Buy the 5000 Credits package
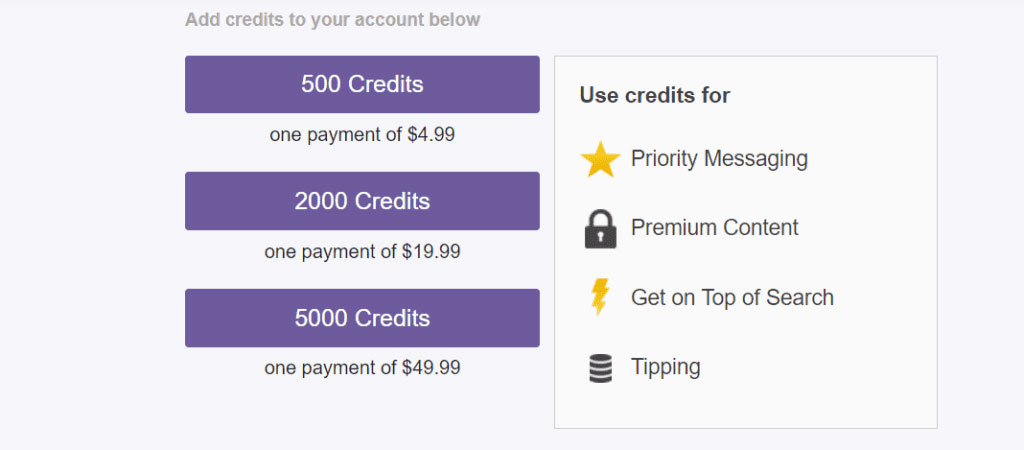The image size is (1024, 450). click(x=362, y=318)
